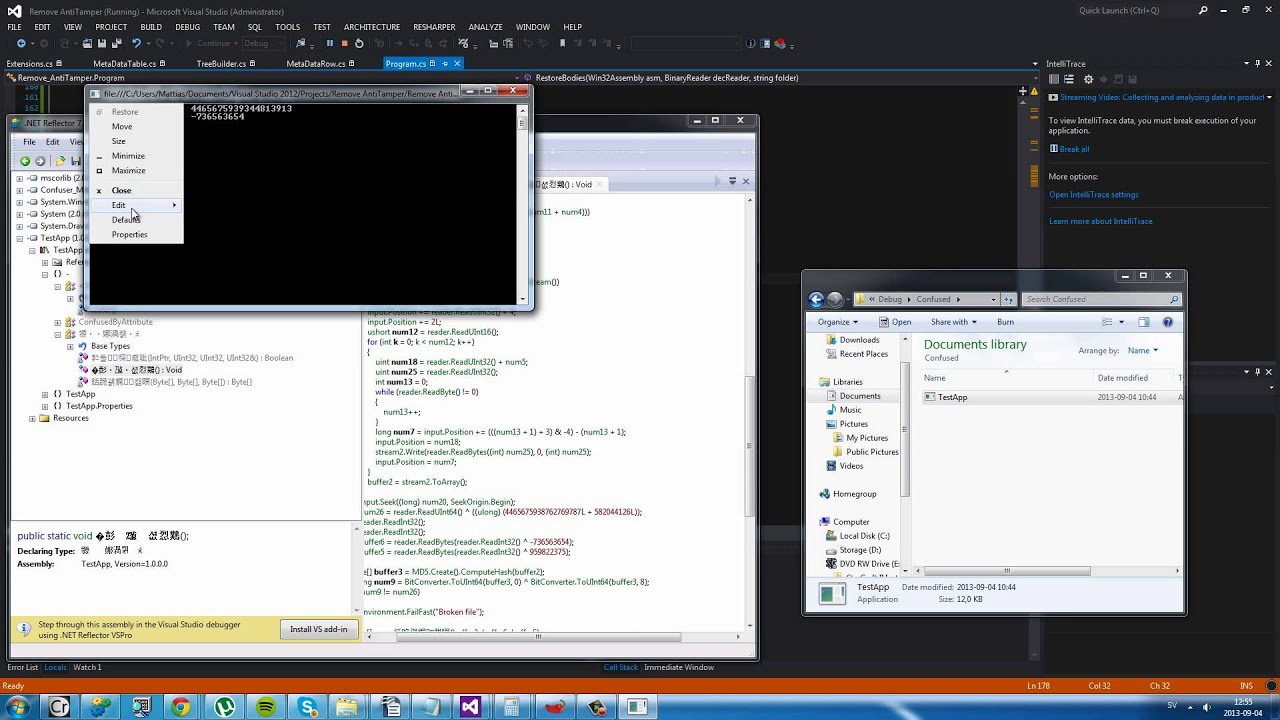The height and width of the screenshot is (720, 1280).
Task: Click the pin icon on Program.cs tab
Action: point(445,63)
